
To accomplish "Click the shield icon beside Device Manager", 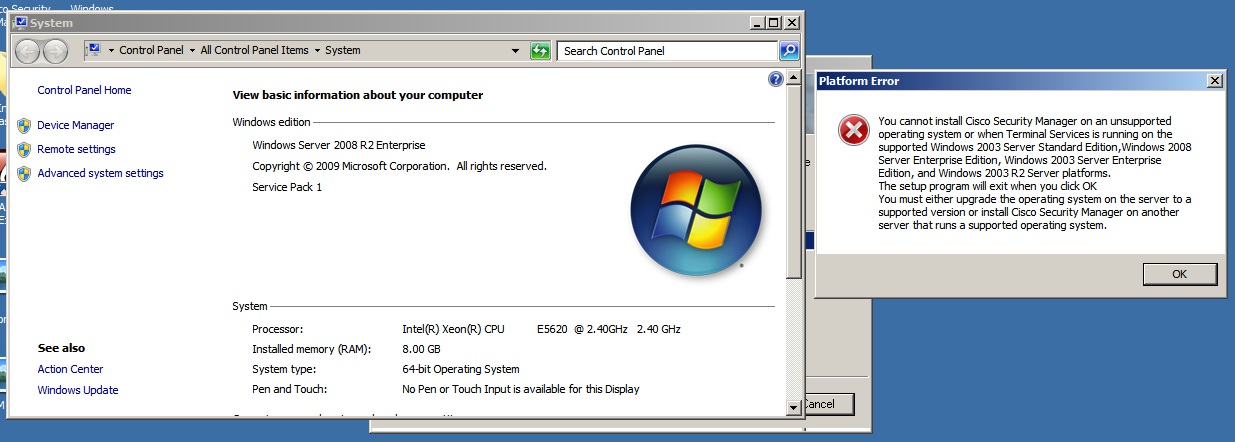I will pyautogui.click(x=24, y=125).
